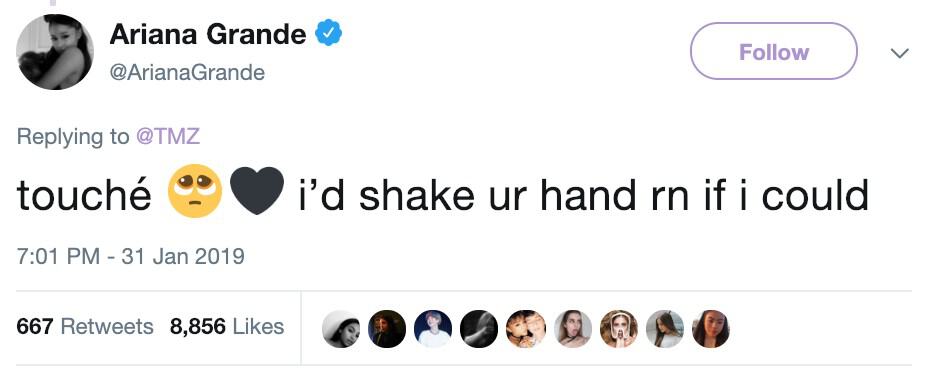
Task: Open the tweet options chevron menu
Action: [900, 53]
